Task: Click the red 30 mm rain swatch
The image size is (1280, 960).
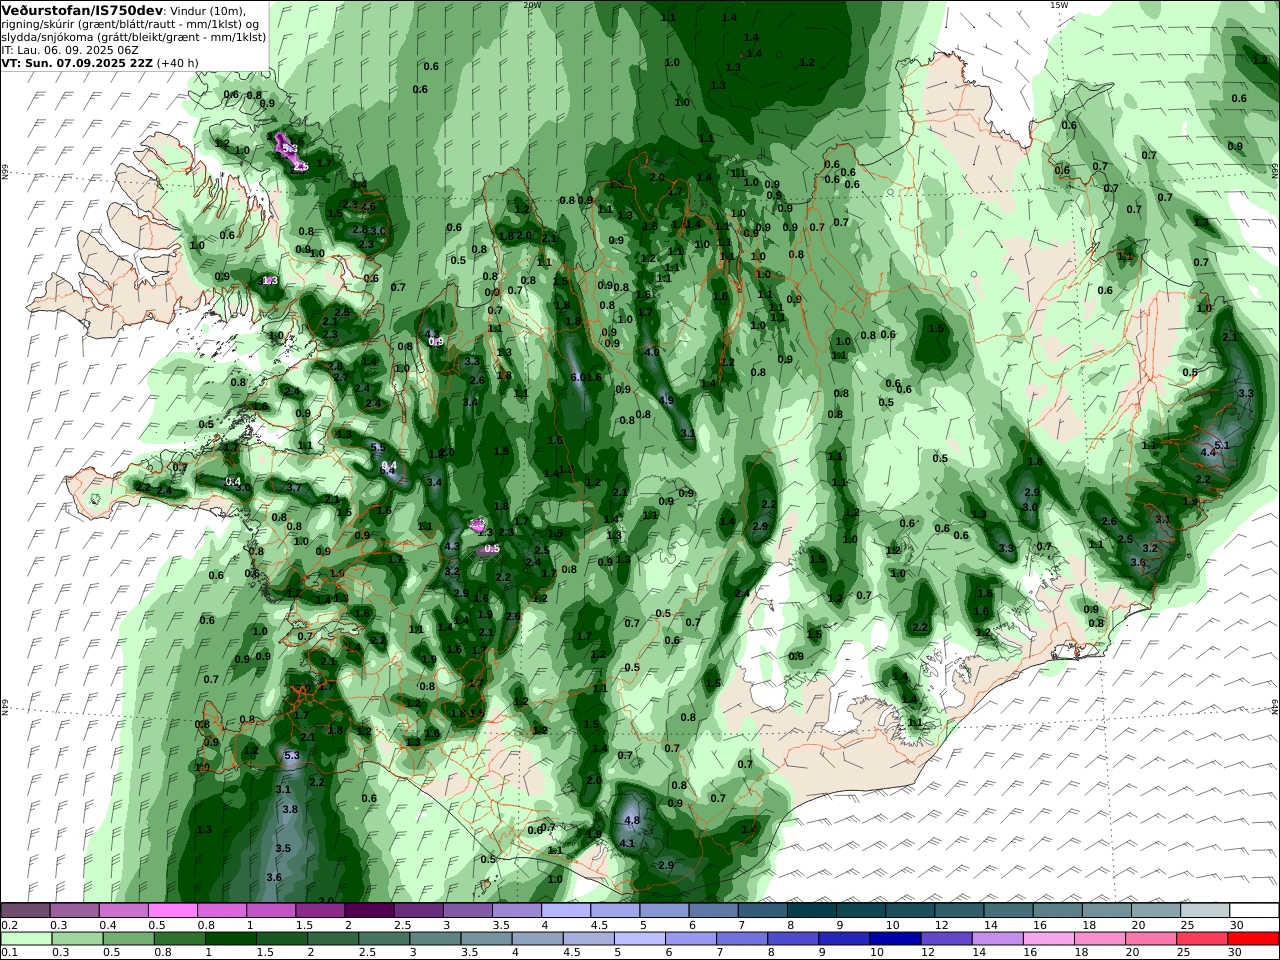Action: coord(1254,939)
